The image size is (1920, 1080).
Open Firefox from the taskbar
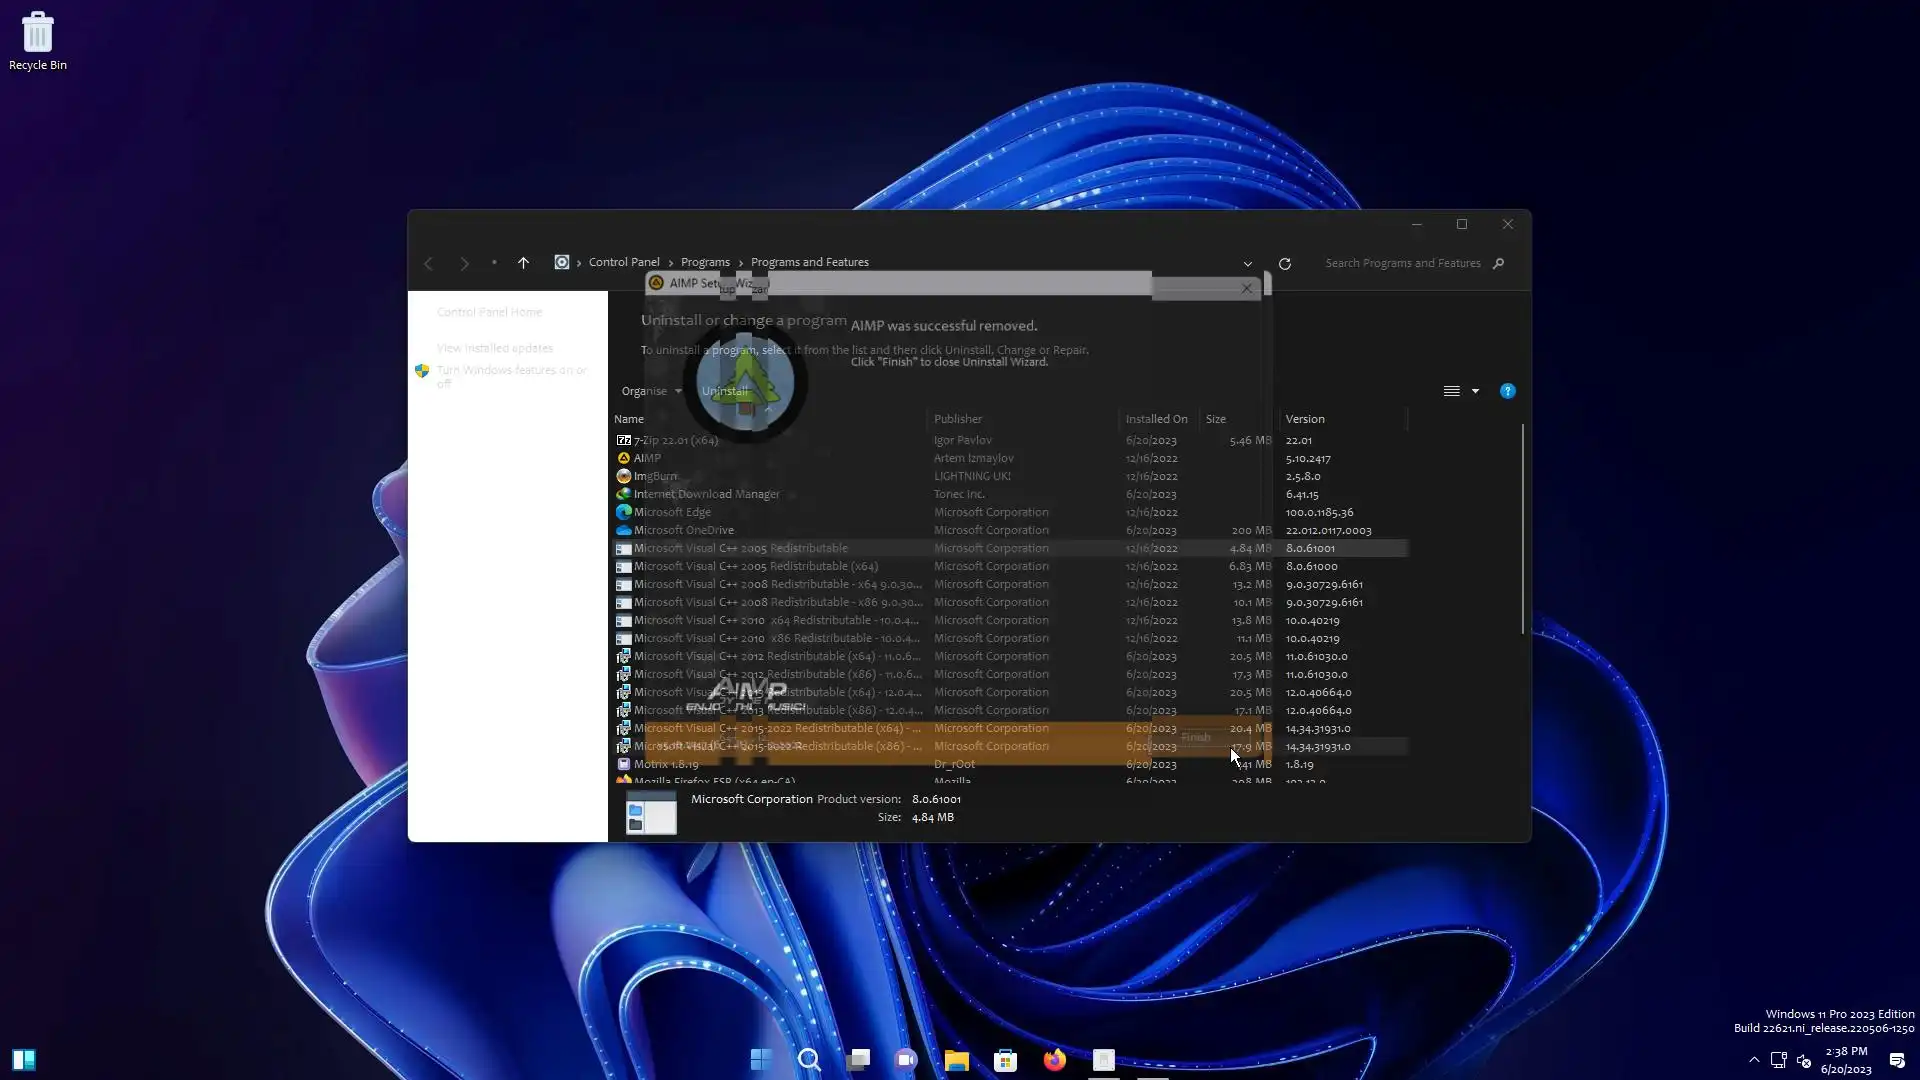(1054, 1060)
